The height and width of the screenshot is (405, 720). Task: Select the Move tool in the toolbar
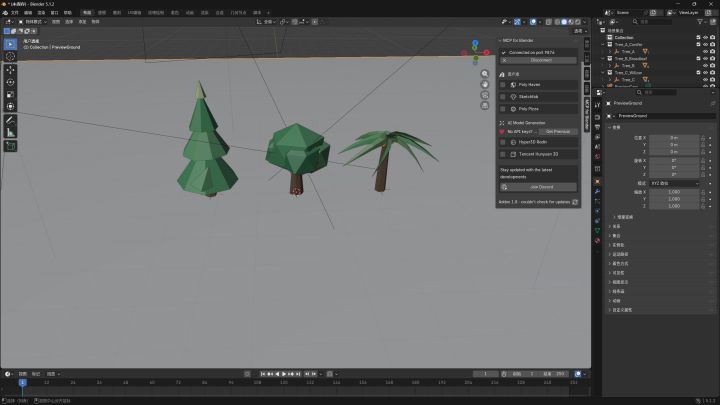click(10, 70)
